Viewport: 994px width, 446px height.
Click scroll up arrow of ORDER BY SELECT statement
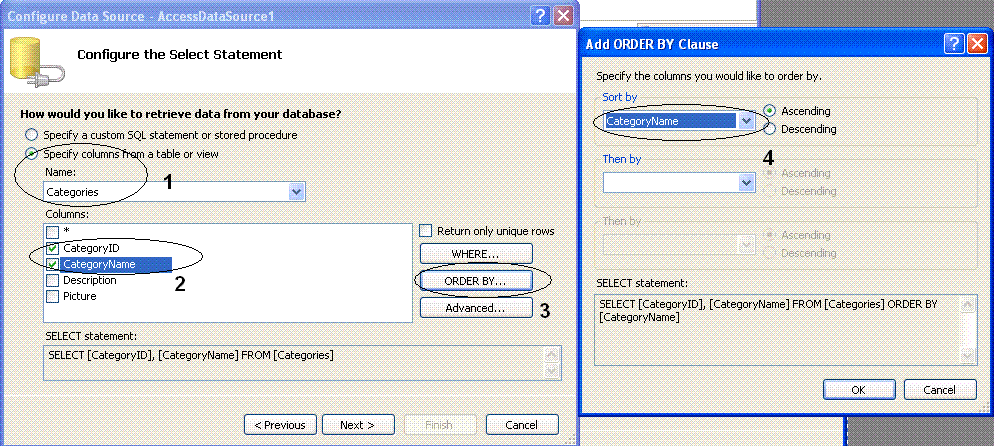coord(968,305)
